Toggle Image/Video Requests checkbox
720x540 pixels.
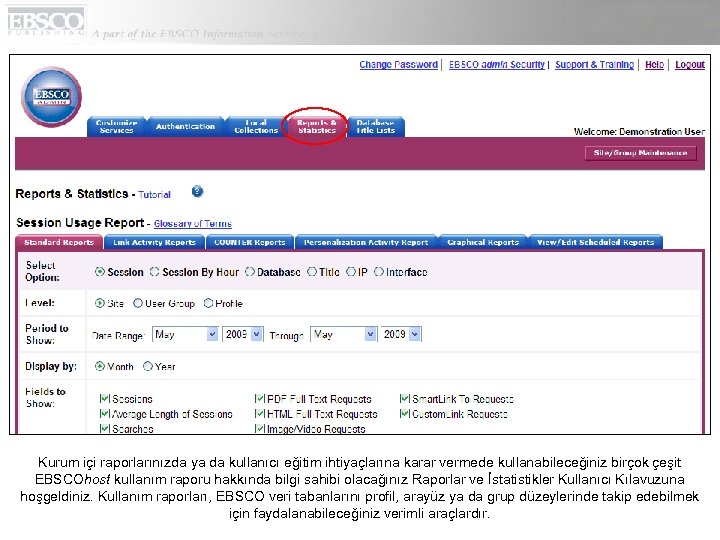click(x=259, y=428)
